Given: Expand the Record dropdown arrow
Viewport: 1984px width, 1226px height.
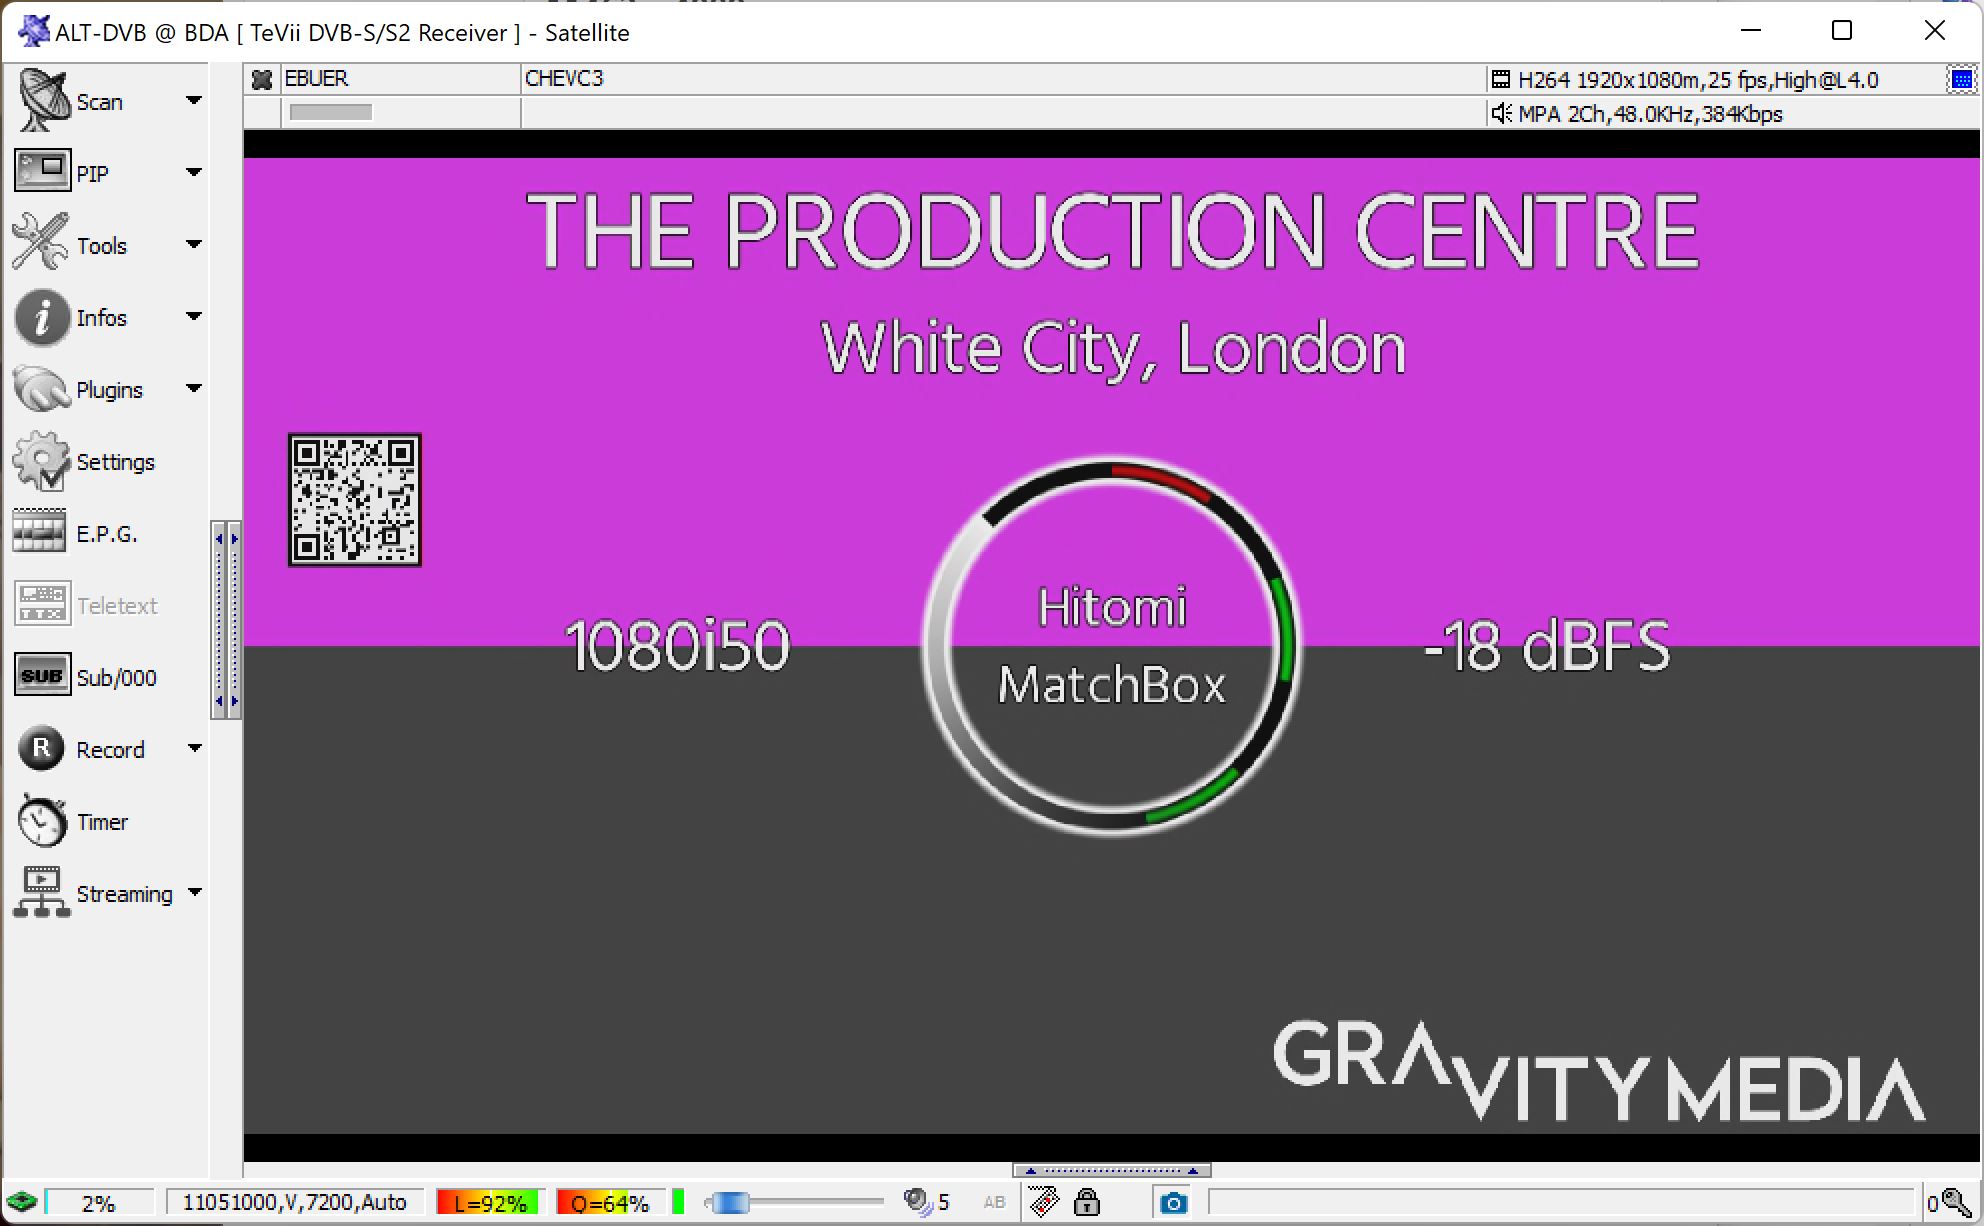Looking at the screenshot, I should click(194, 748).
